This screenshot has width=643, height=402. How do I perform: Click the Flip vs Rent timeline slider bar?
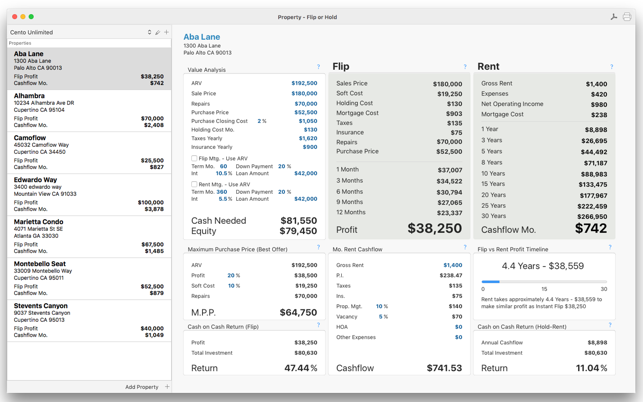pos(544,282)
